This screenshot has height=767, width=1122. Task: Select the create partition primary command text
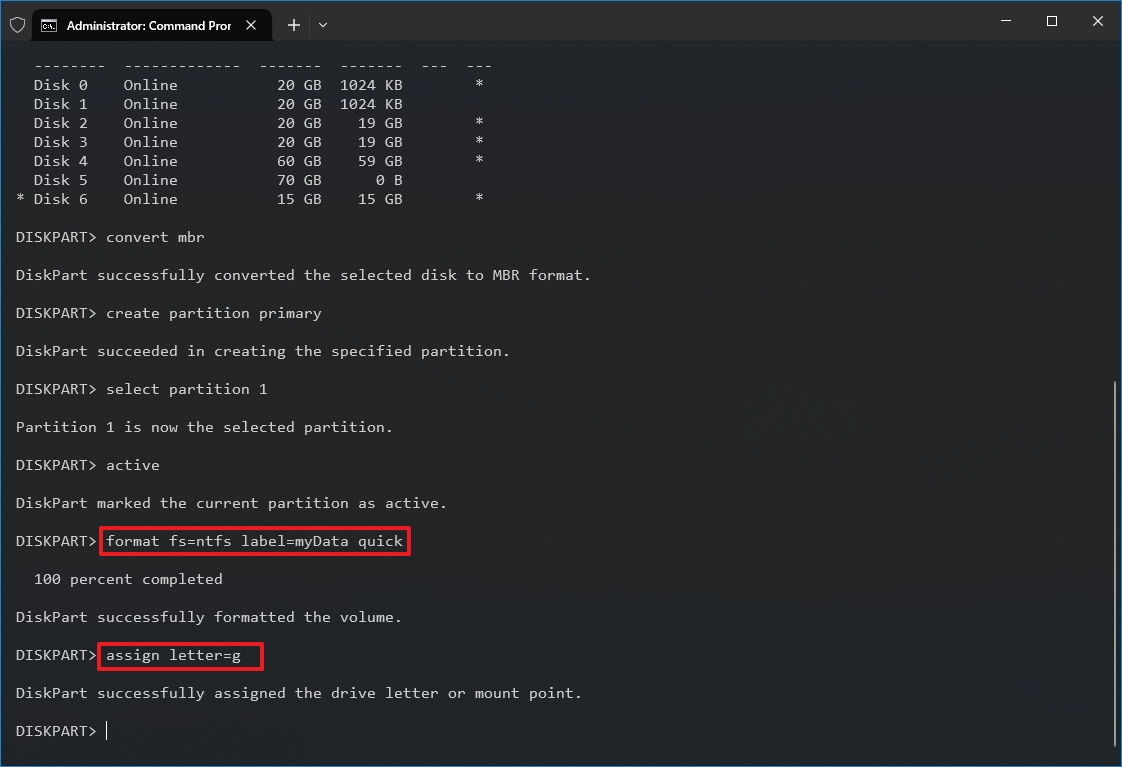coord(212,313)
